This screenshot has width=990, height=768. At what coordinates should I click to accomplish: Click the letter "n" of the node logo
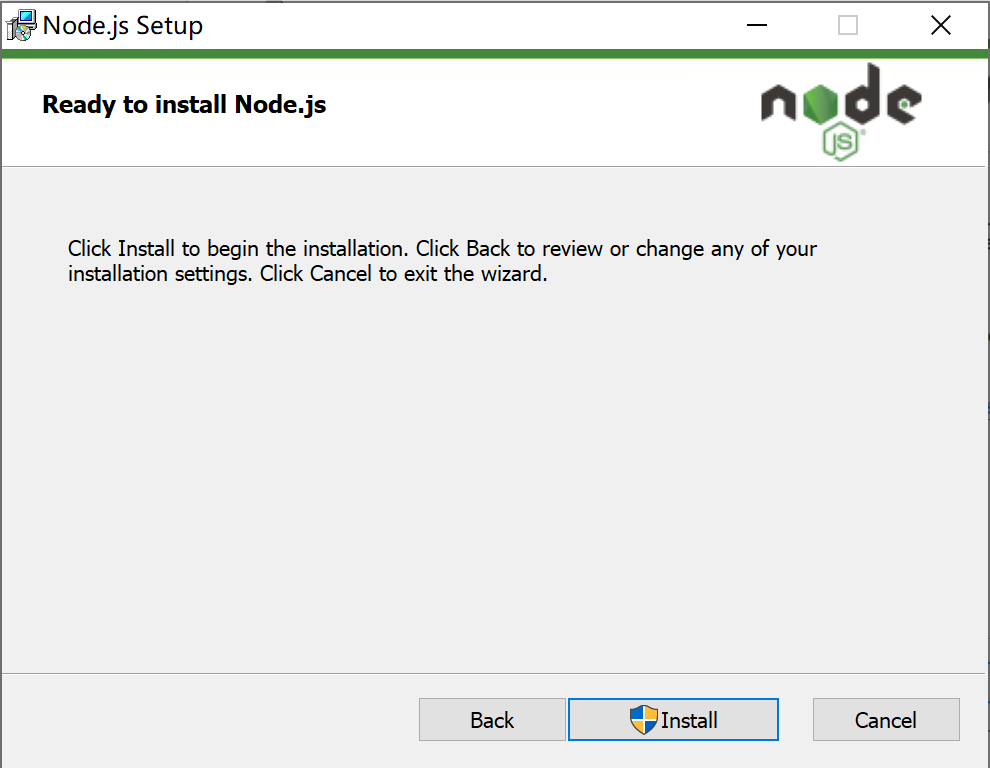[779, 104]
